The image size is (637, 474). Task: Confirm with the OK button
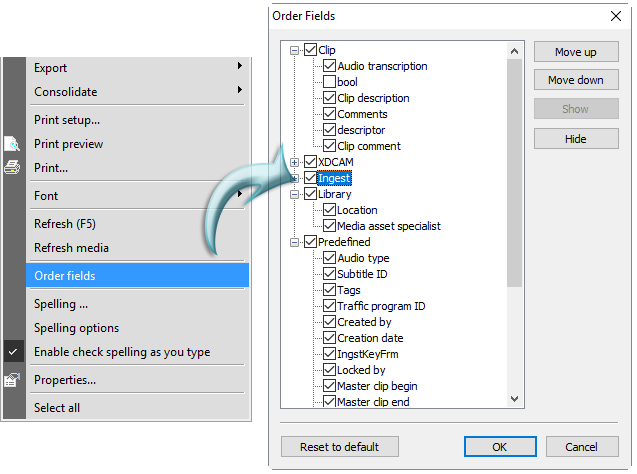499,446
